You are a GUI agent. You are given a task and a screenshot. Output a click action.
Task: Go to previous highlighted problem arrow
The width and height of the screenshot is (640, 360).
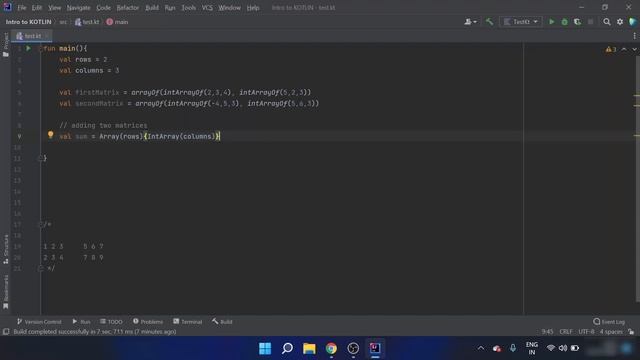624,49
